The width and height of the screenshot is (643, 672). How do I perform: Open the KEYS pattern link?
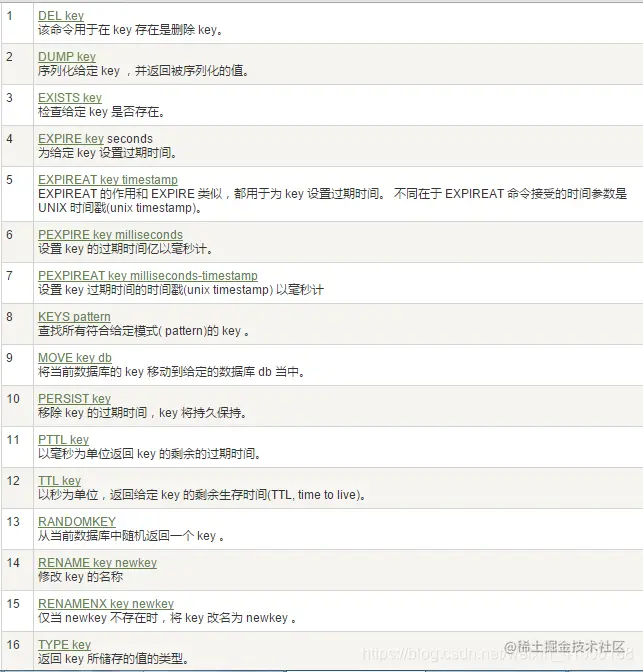pos(74,317)
